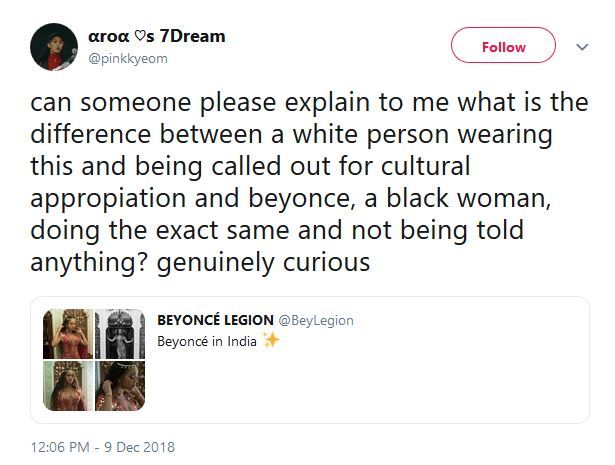Click the BEYONCÉ LEGION account name
Screen dimensions: 615x465
coord(215,320)
